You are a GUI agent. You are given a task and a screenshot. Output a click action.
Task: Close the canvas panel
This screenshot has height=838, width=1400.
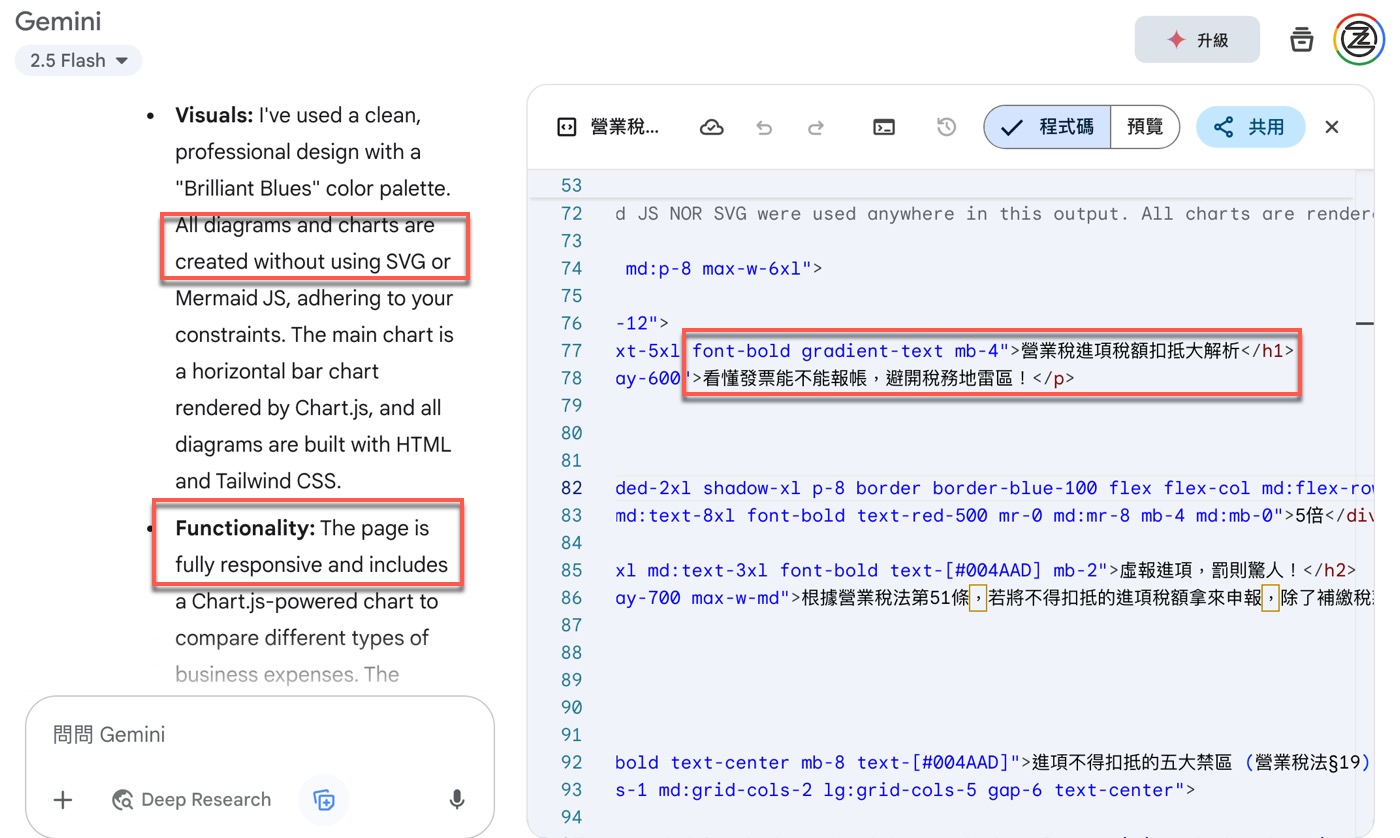[1332, 127]
